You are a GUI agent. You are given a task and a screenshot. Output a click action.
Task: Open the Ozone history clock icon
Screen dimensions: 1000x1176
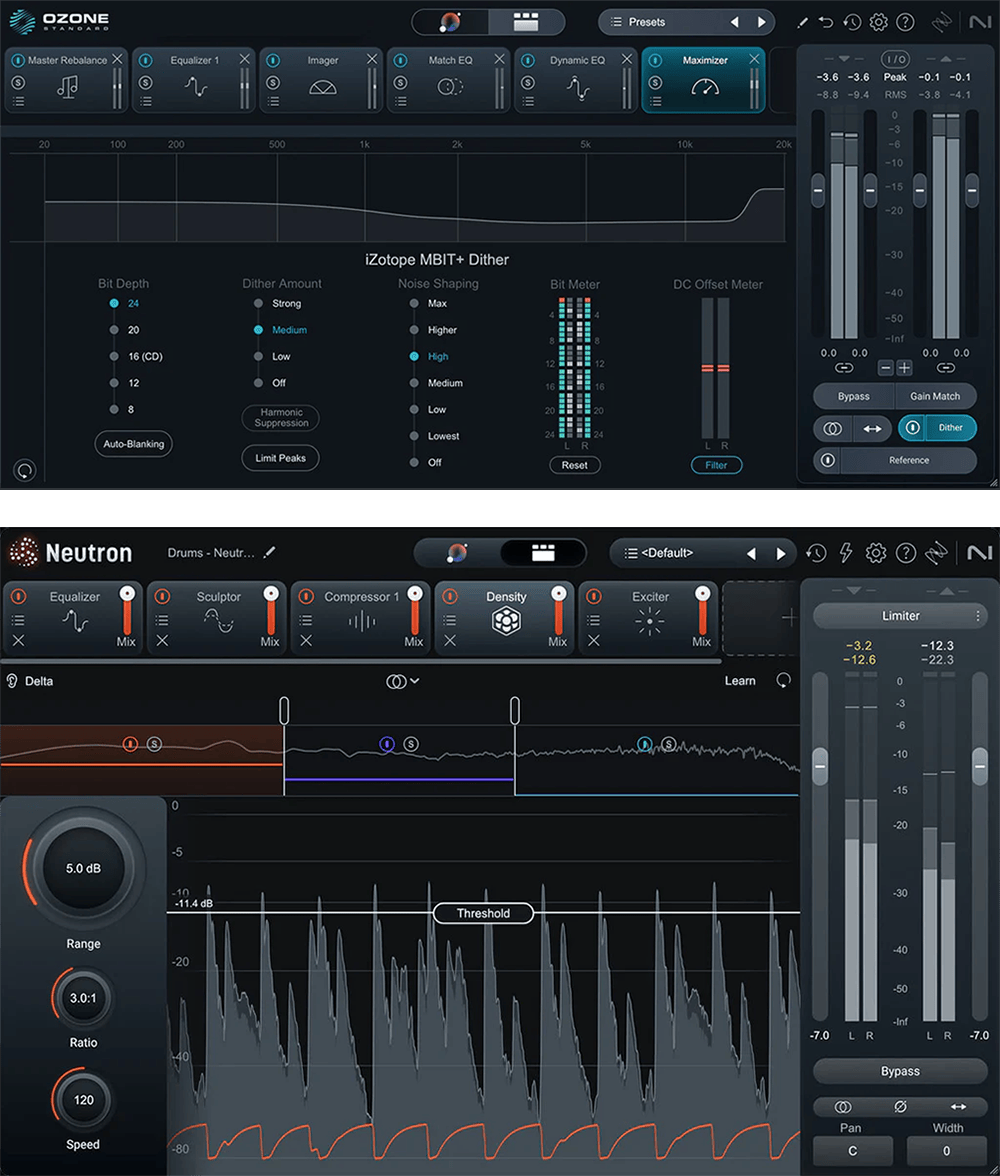pos(852,22)
